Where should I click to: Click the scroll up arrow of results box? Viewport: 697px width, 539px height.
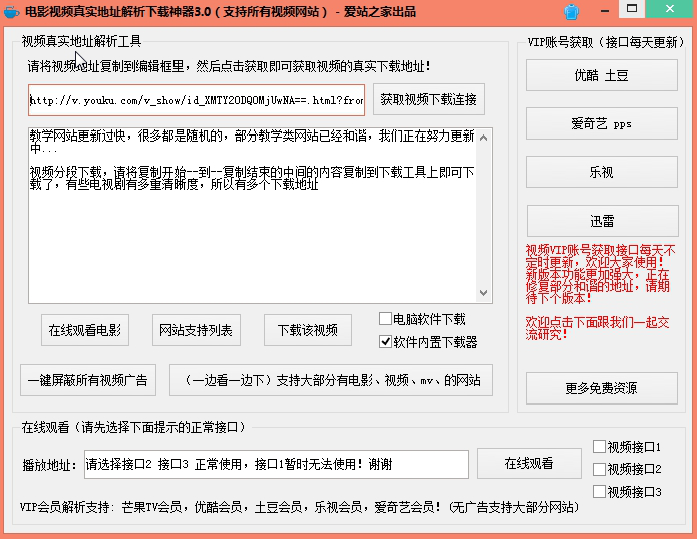[484, 138]
